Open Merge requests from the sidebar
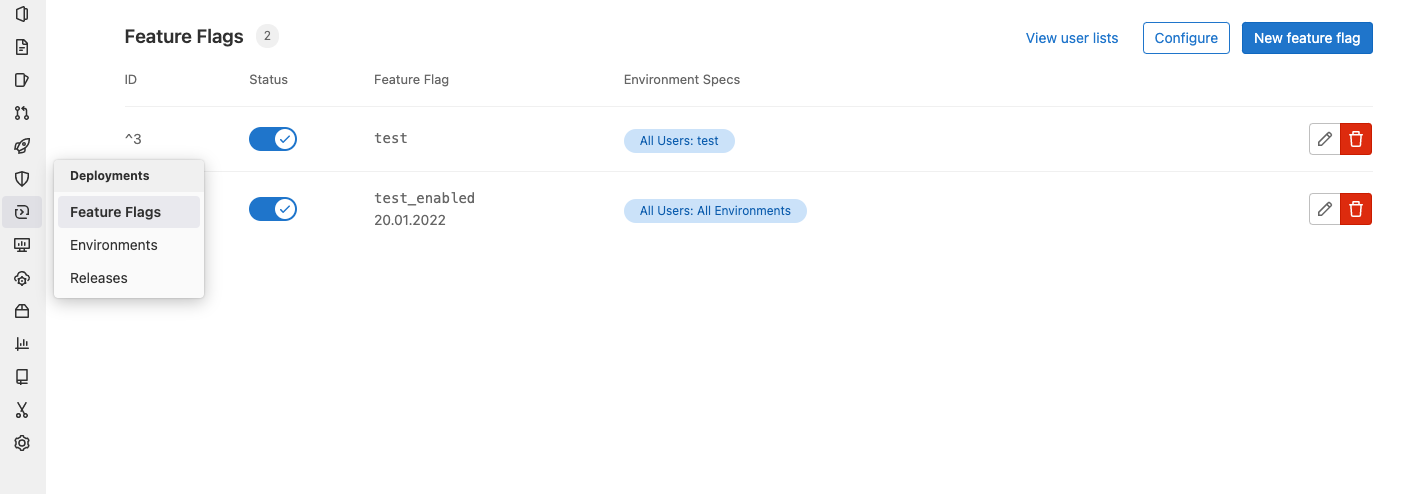The image size is (1410, 494). 22,113
